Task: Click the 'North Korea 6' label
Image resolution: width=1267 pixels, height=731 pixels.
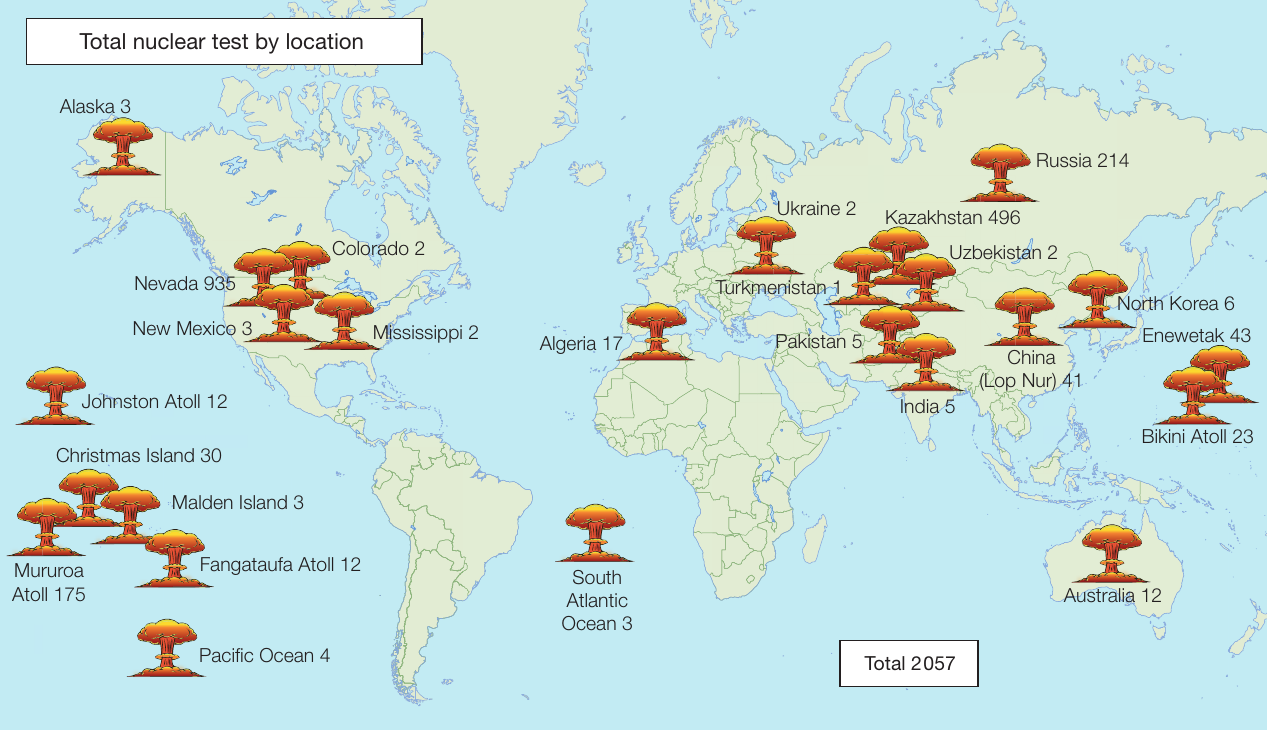Action: point(1176,304)
